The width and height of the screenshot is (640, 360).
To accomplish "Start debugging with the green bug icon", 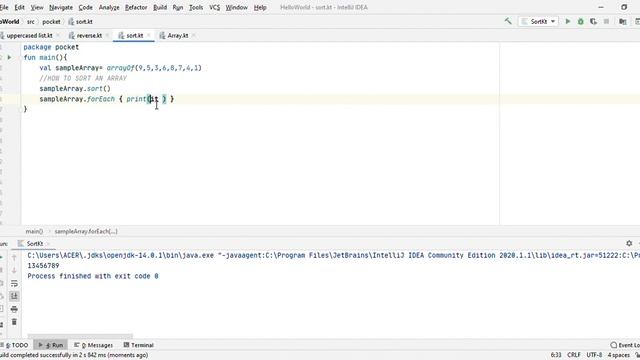I will (580, 22).
